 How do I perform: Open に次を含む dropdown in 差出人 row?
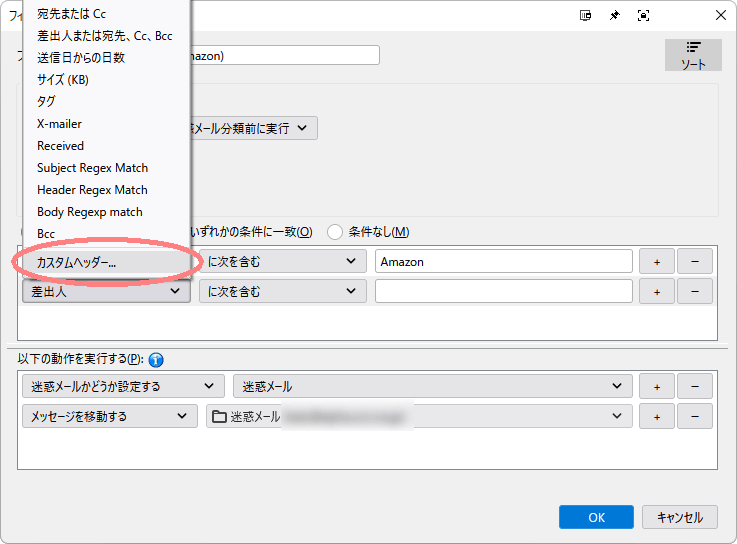[282, 291]
